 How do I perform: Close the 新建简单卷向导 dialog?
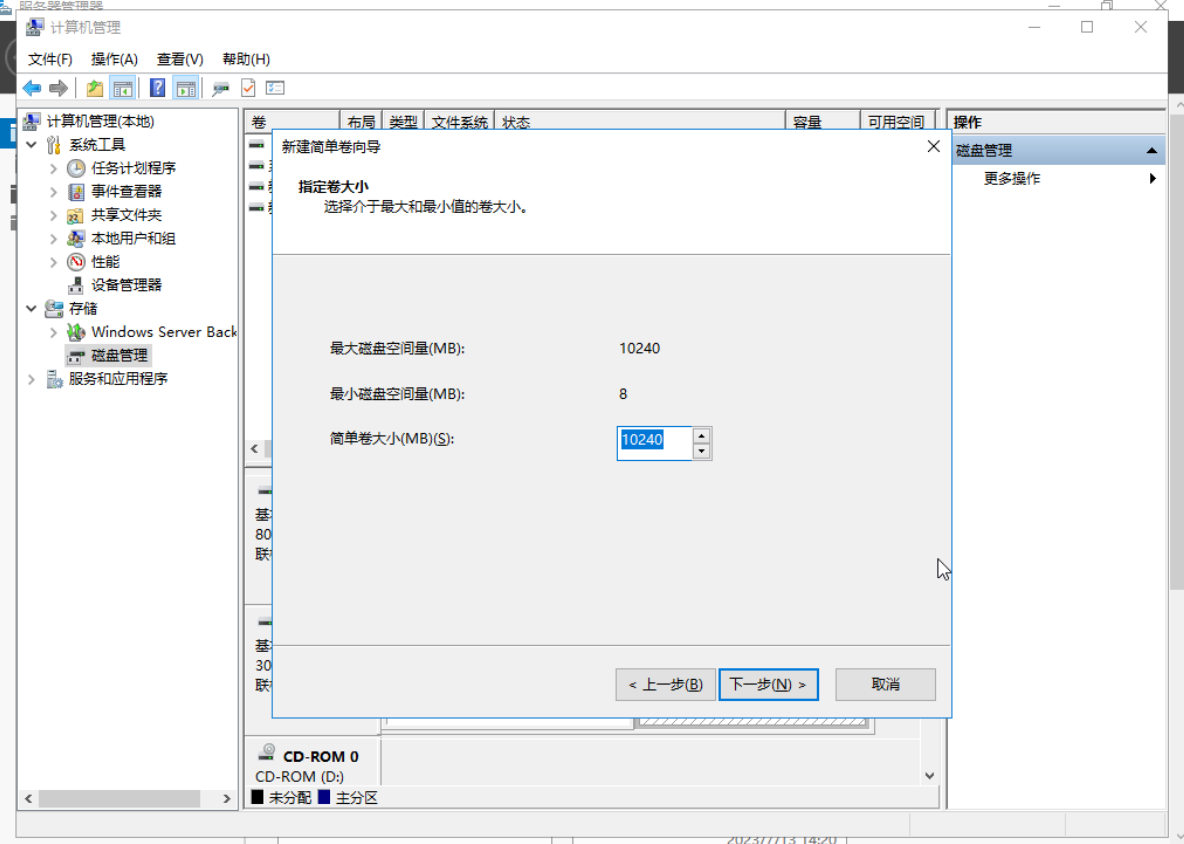pyautogui.click(x=933, y=146)
